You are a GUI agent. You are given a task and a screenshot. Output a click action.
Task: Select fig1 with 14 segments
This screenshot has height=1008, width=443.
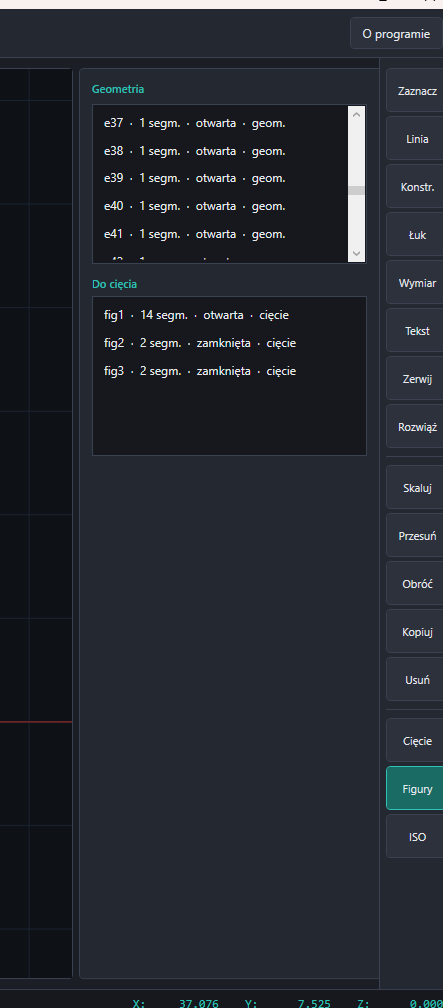click(229, 315)
